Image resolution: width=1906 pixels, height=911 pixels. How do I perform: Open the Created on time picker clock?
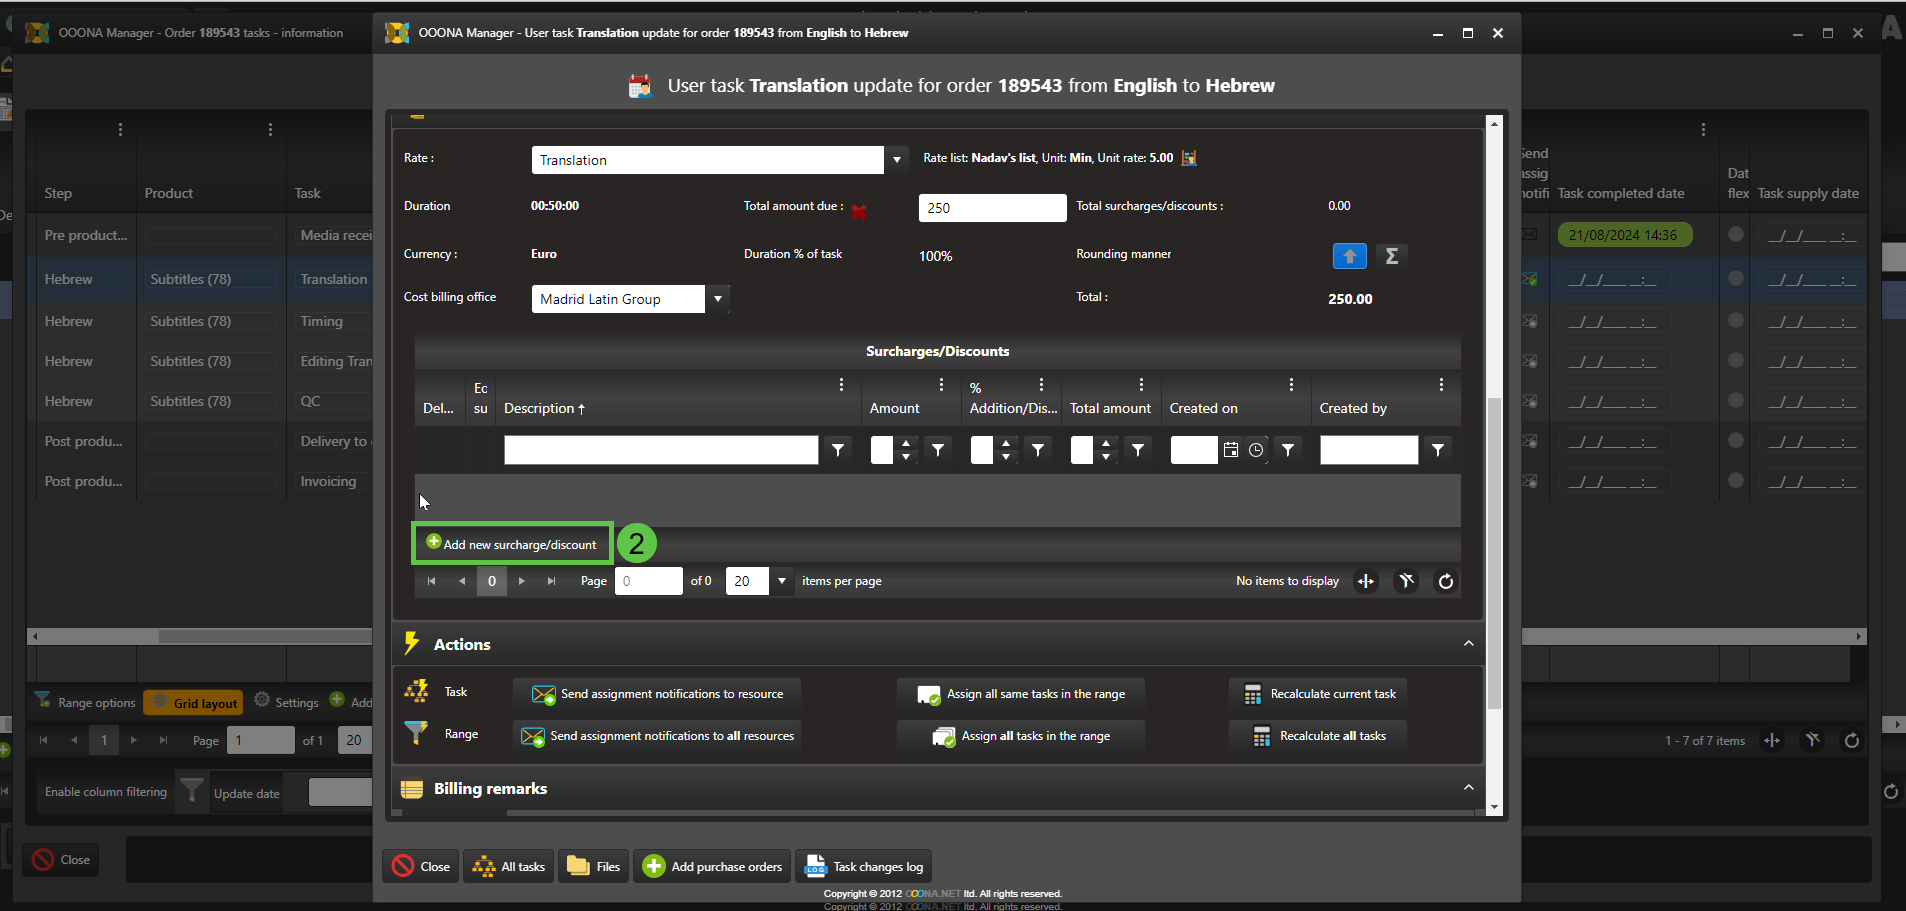click(x=1256, y=450)
